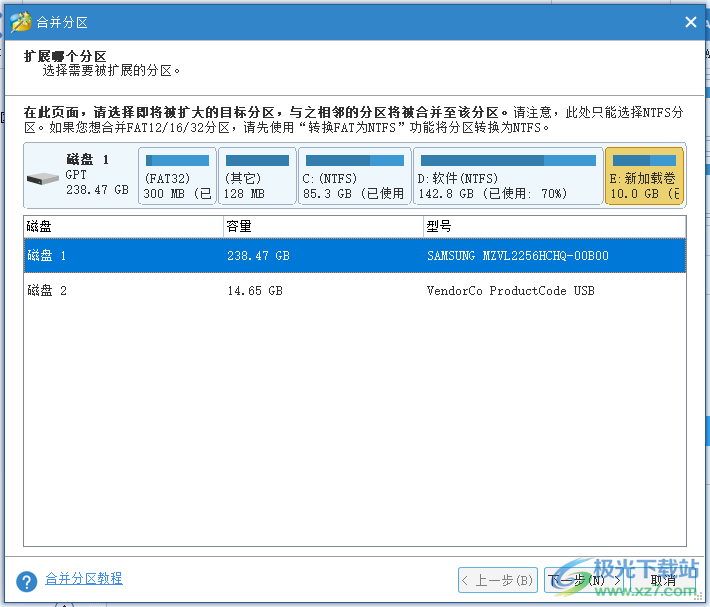Select the FAT32 300 MB partition block

click(177, 176)
